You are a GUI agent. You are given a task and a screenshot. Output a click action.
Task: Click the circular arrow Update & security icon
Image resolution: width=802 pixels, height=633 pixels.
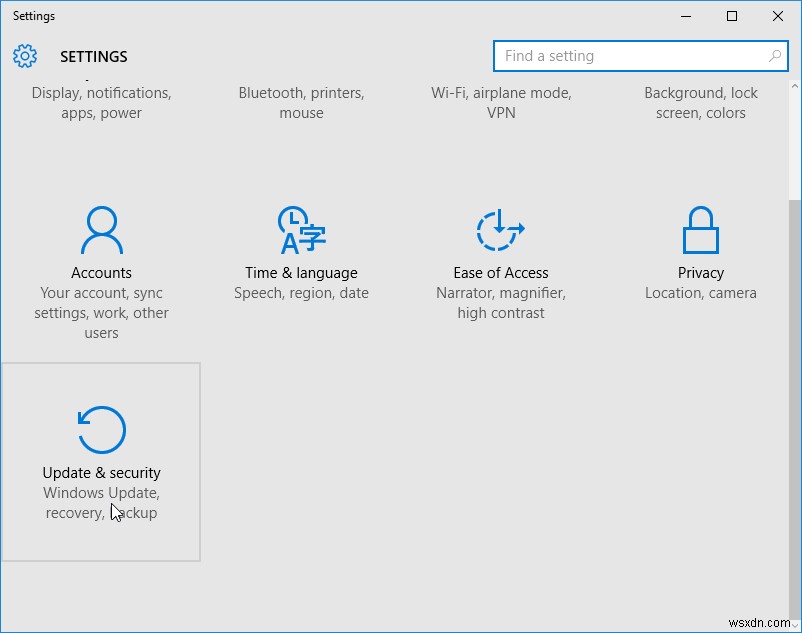tap(100, 428)
